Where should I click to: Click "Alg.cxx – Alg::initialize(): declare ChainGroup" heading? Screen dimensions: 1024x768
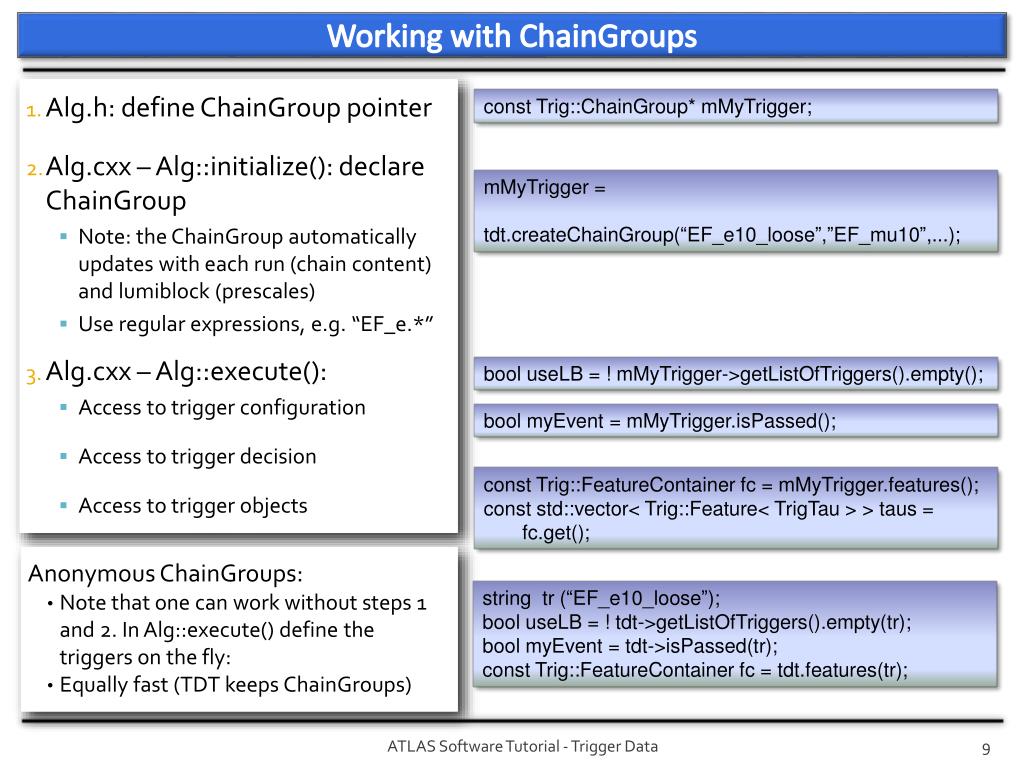click(x=235, y=184)
